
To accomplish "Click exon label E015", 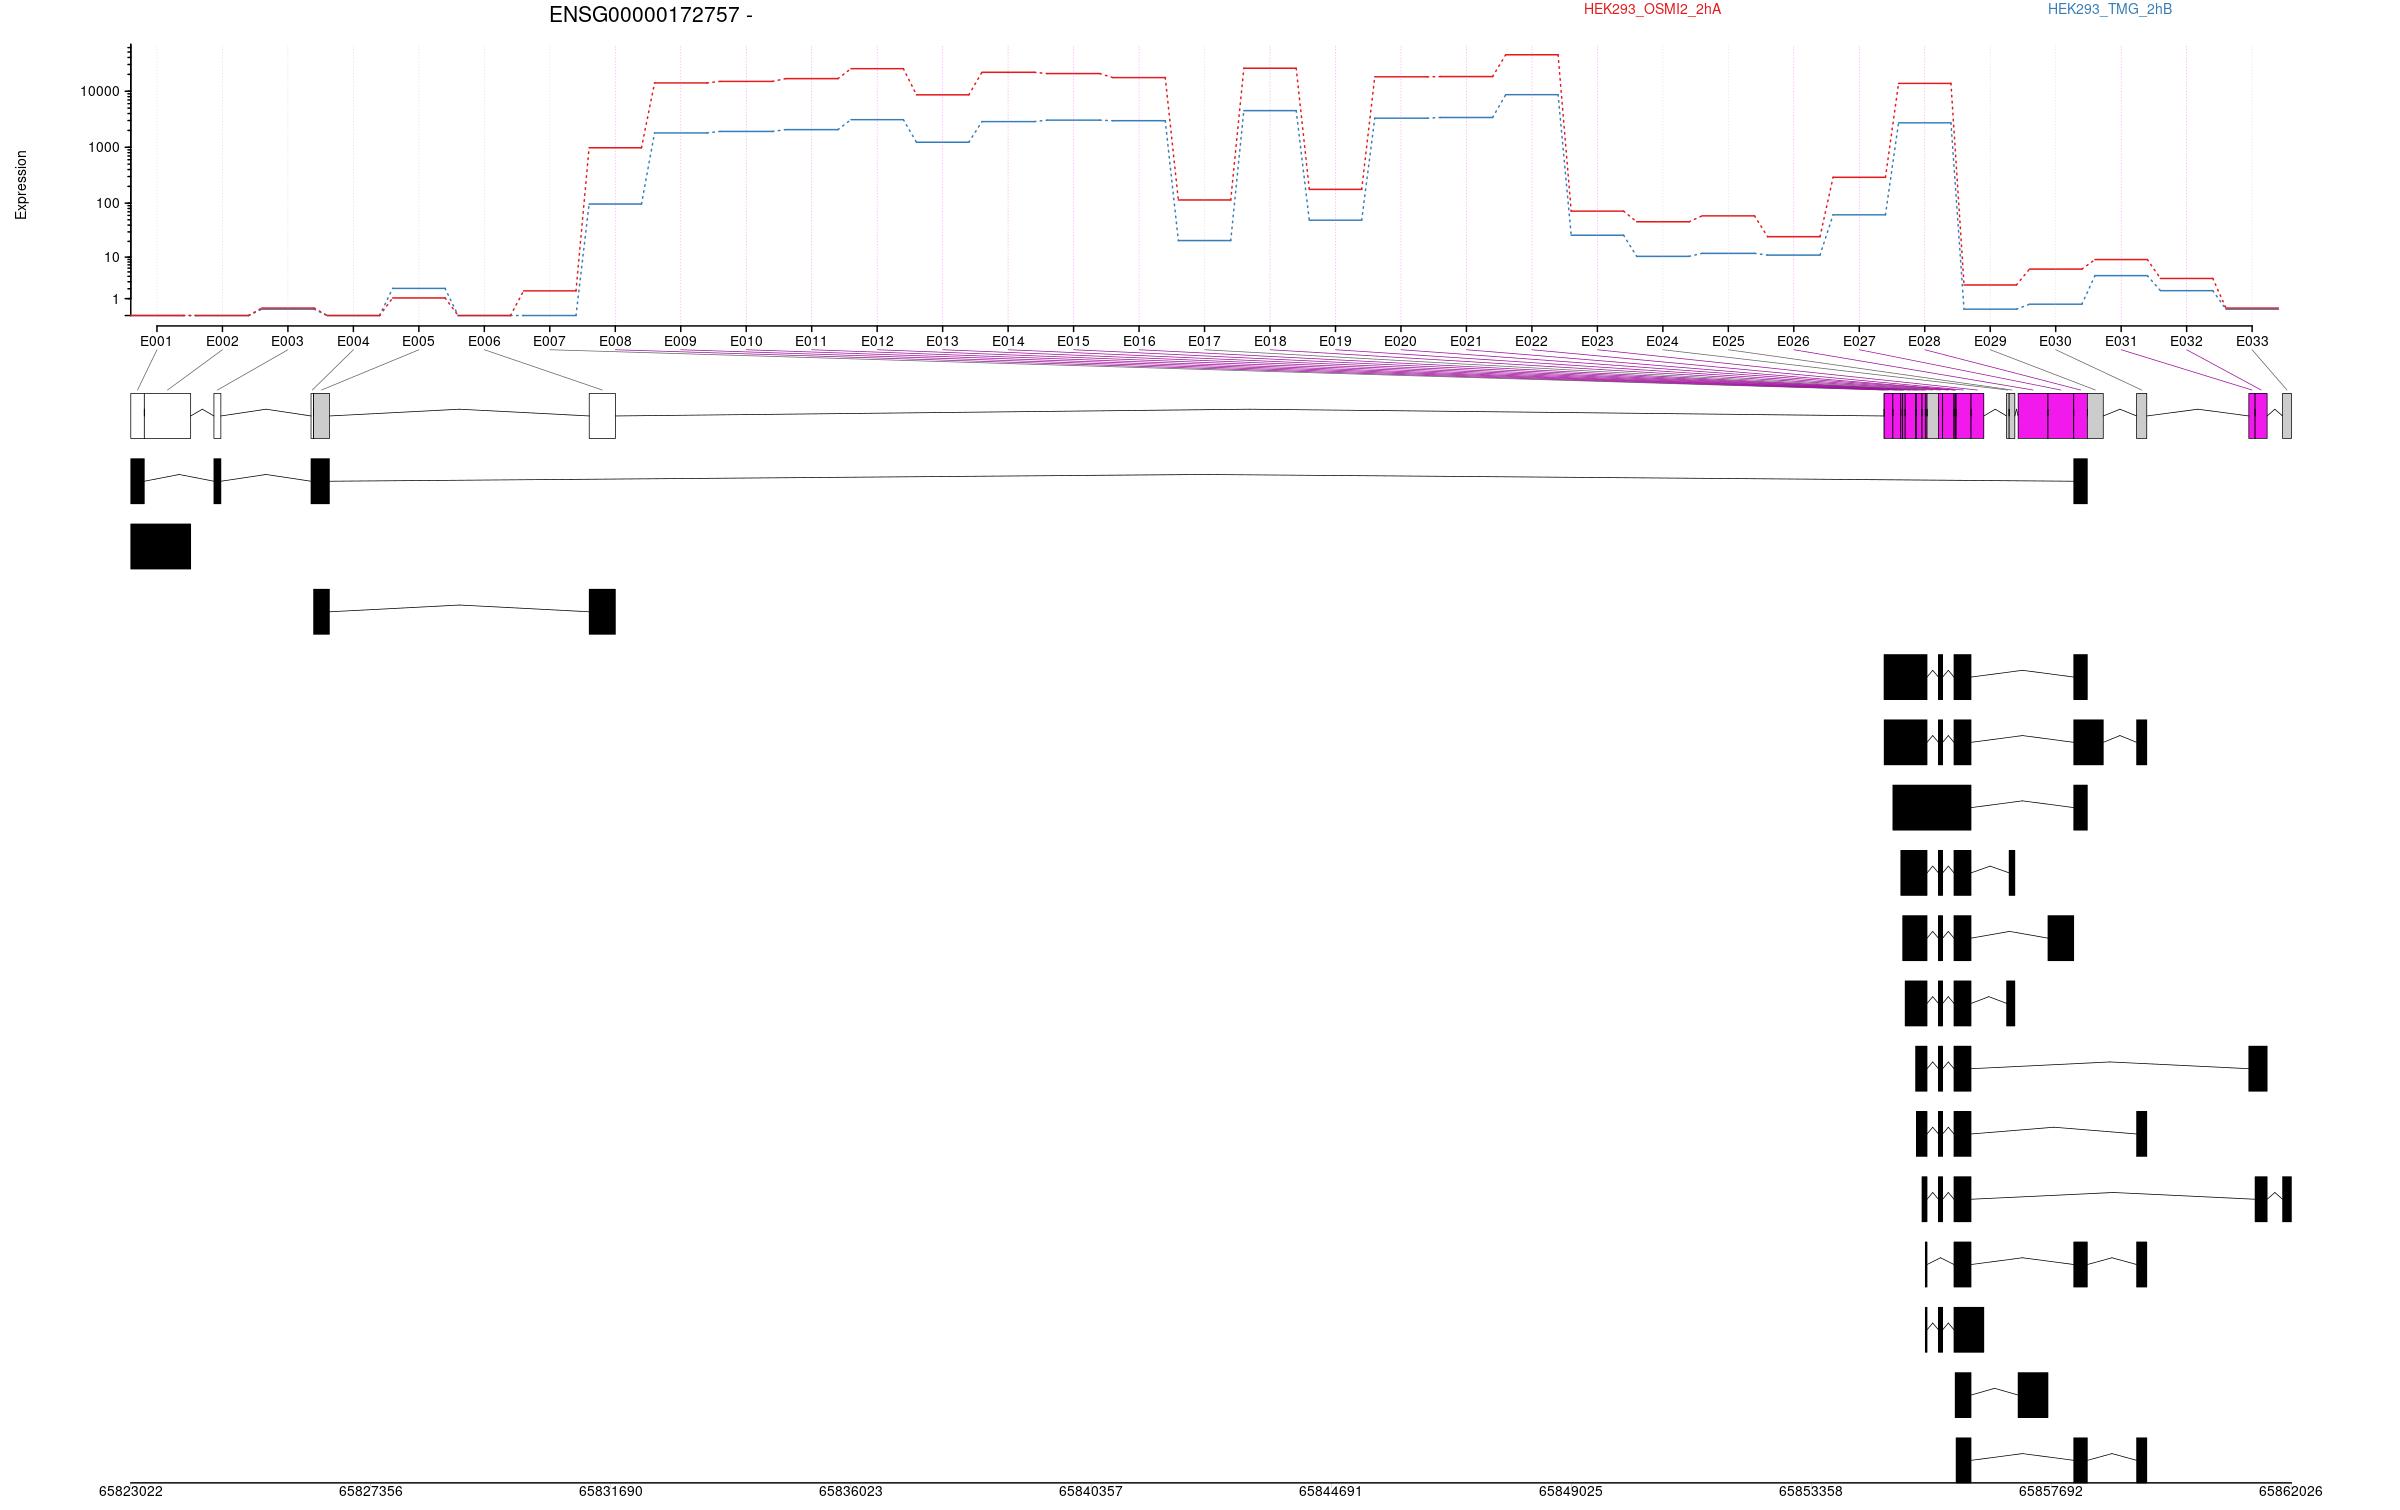I will (x=1073, y=341).
